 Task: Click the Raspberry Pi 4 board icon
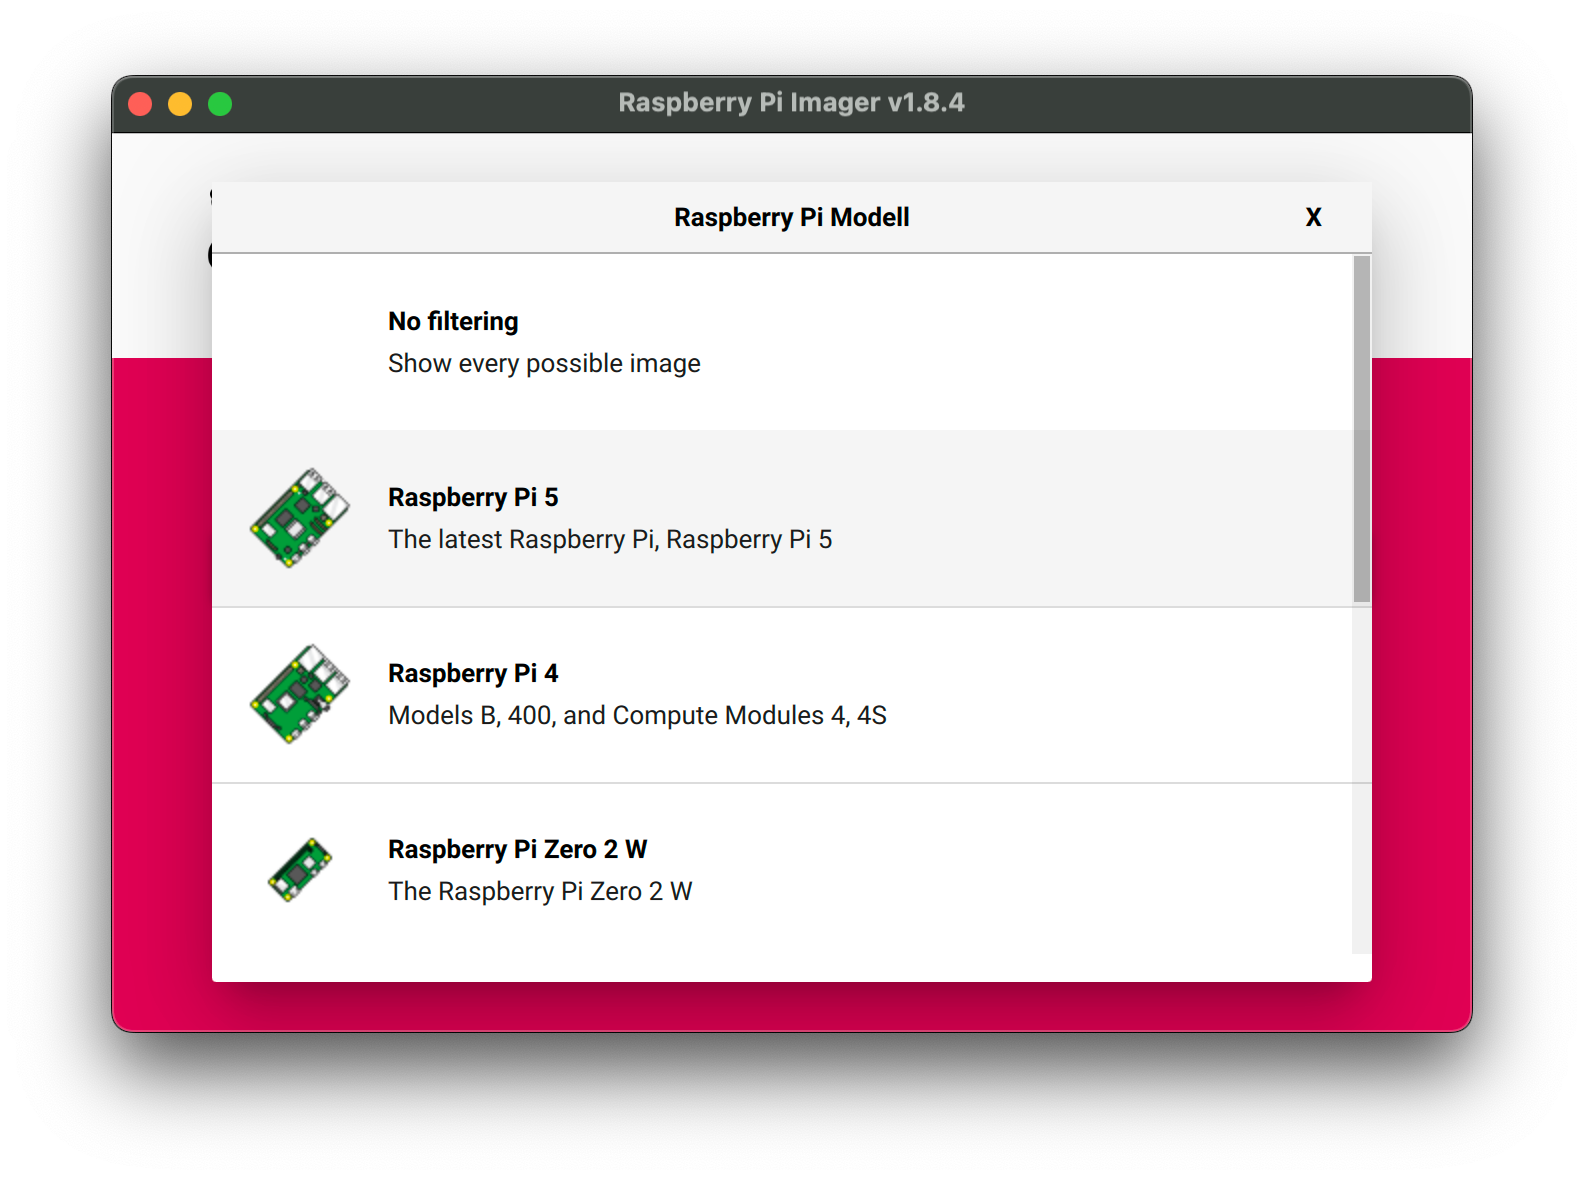point(299,694)
